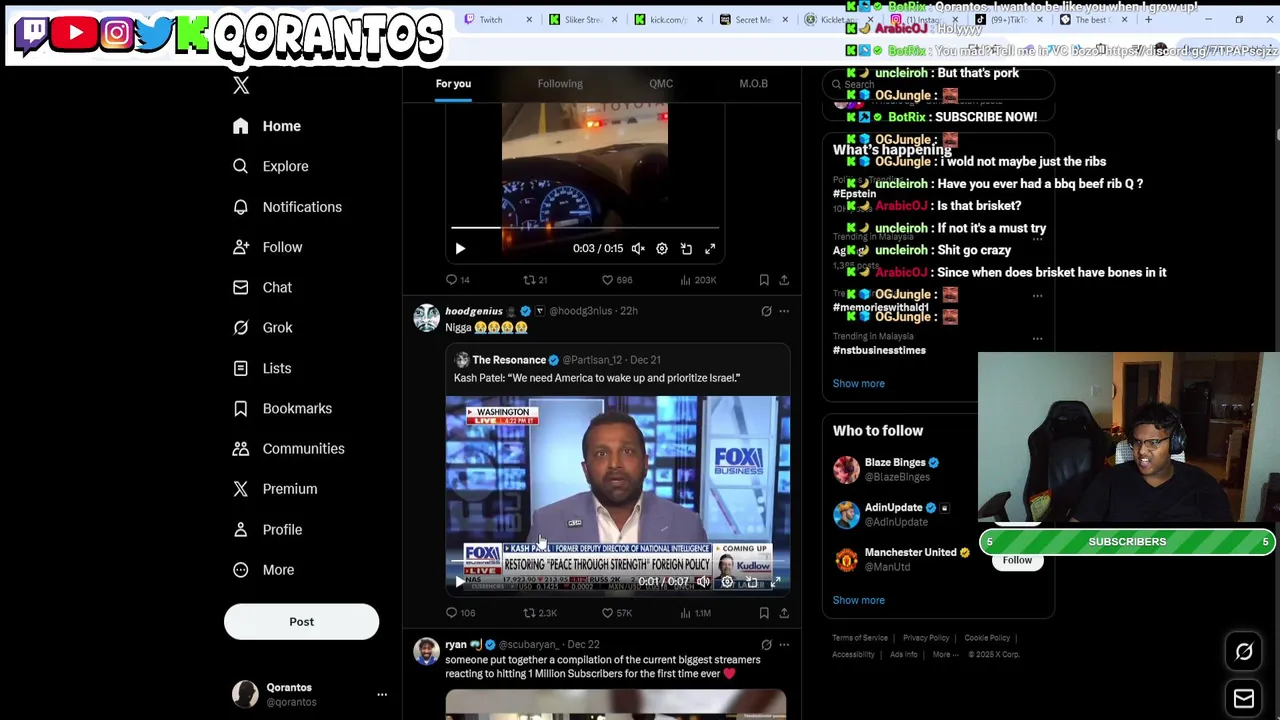This screenshot has height=720, width=1280.
Task: Expand car video to fullscreen
Action: (710, 249)
